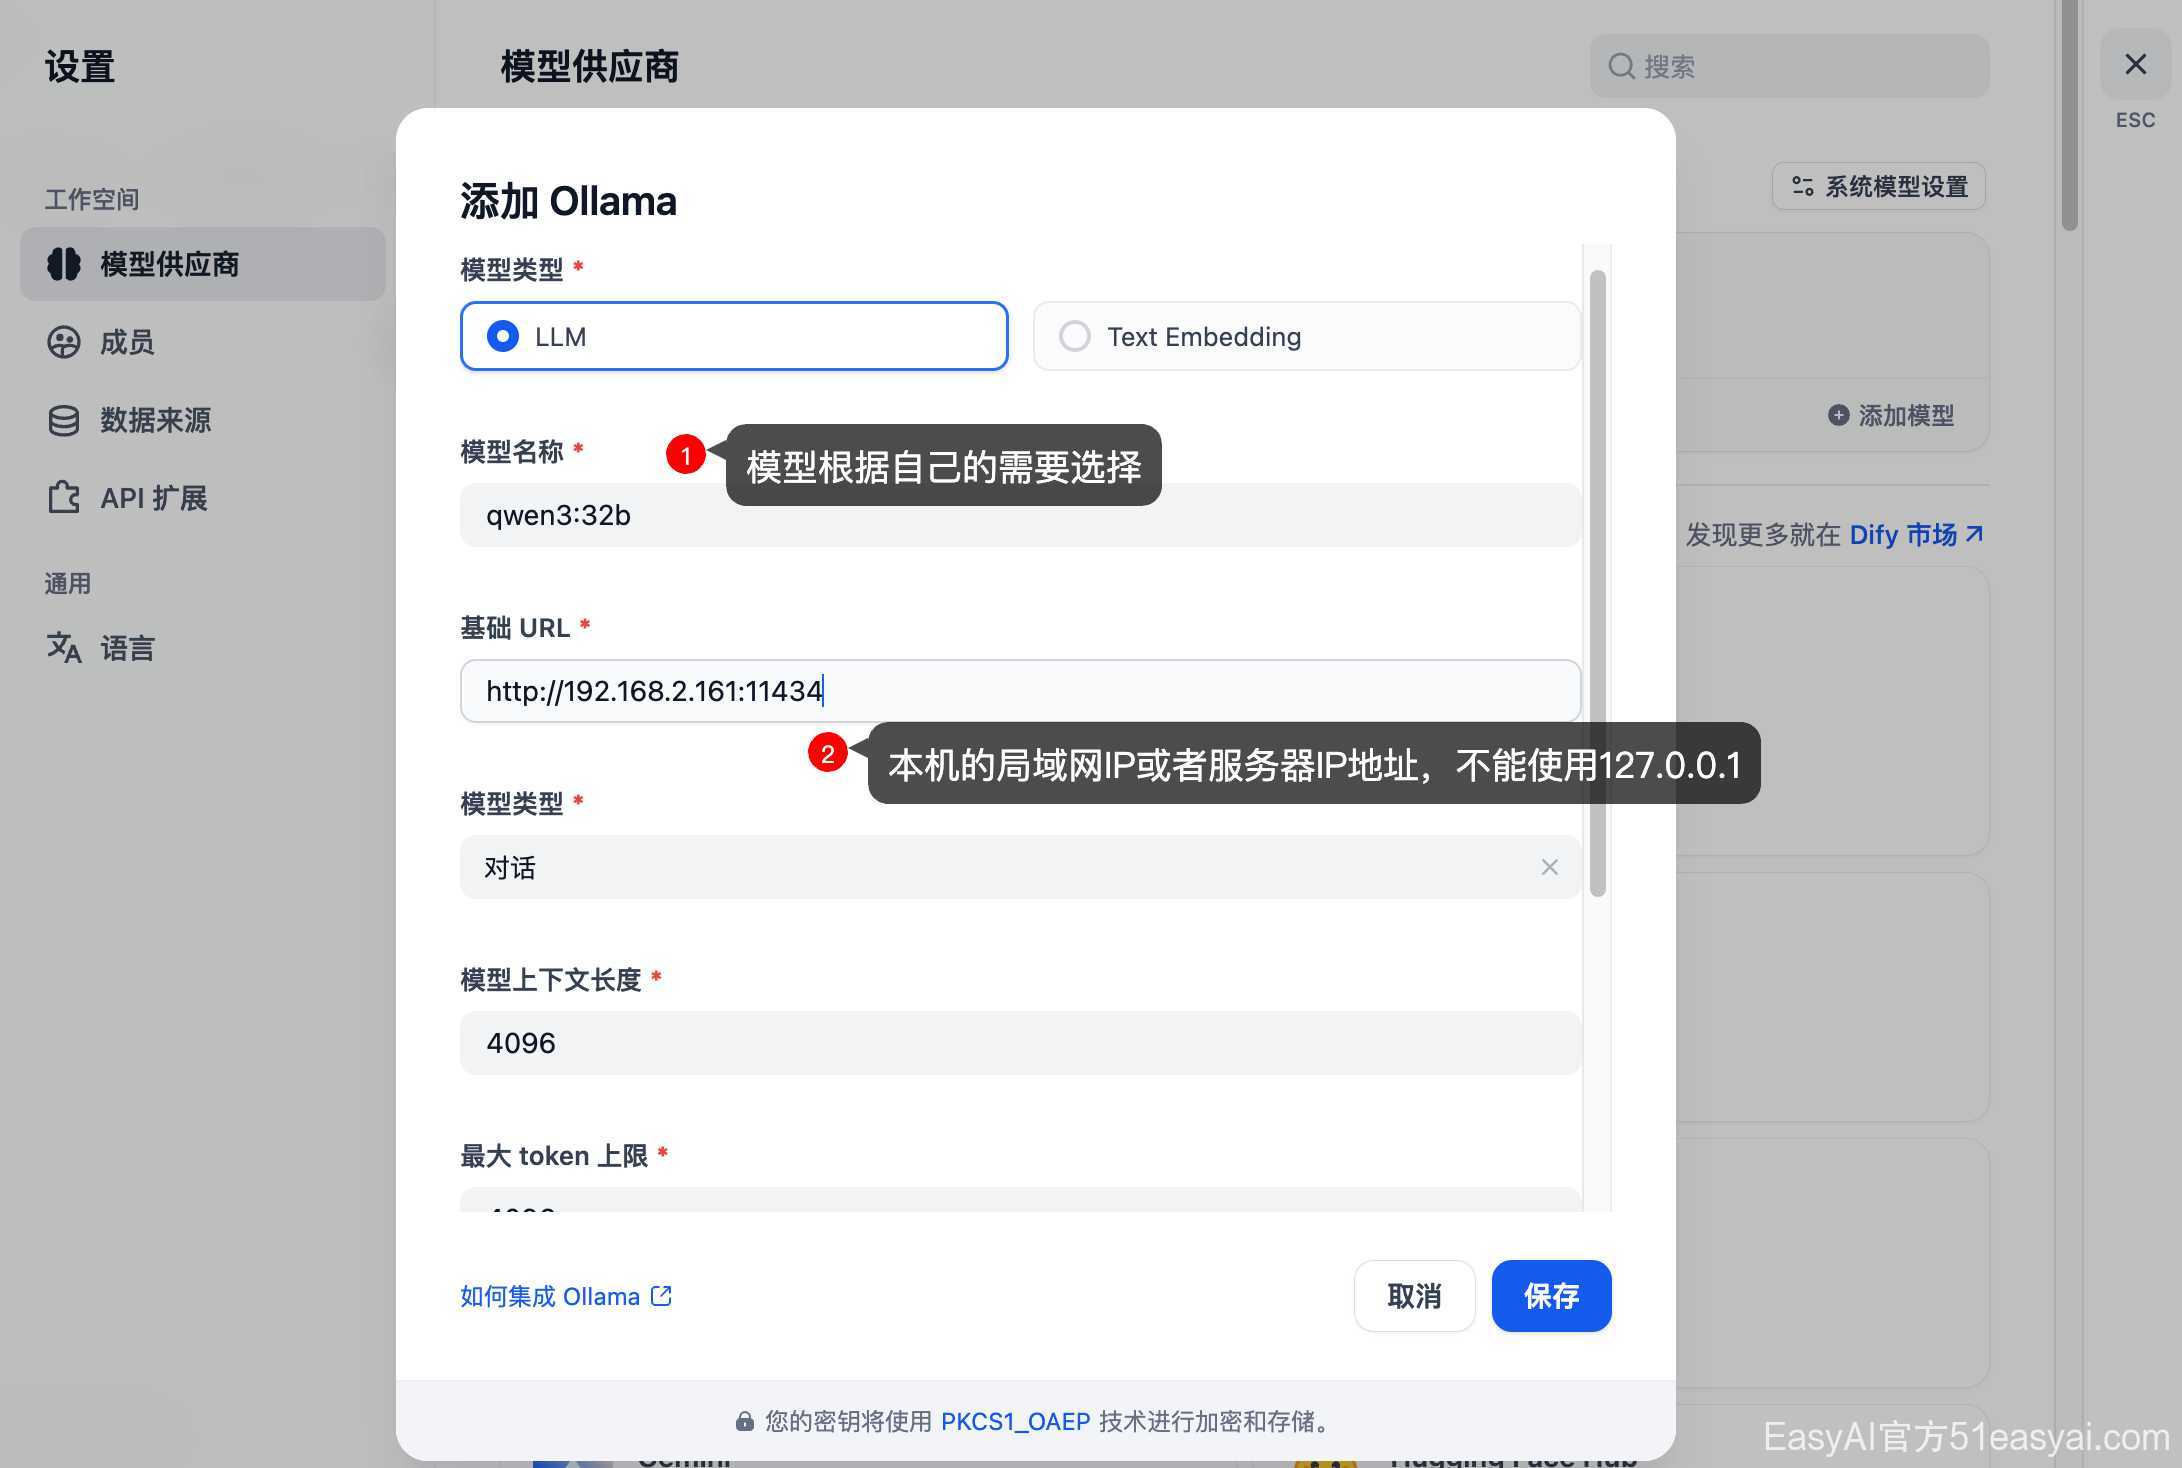This screenshot has width=2182, height=1468.
Task: Click the search box in 模型供应商 header
Action: click(x=1789, y=66)
